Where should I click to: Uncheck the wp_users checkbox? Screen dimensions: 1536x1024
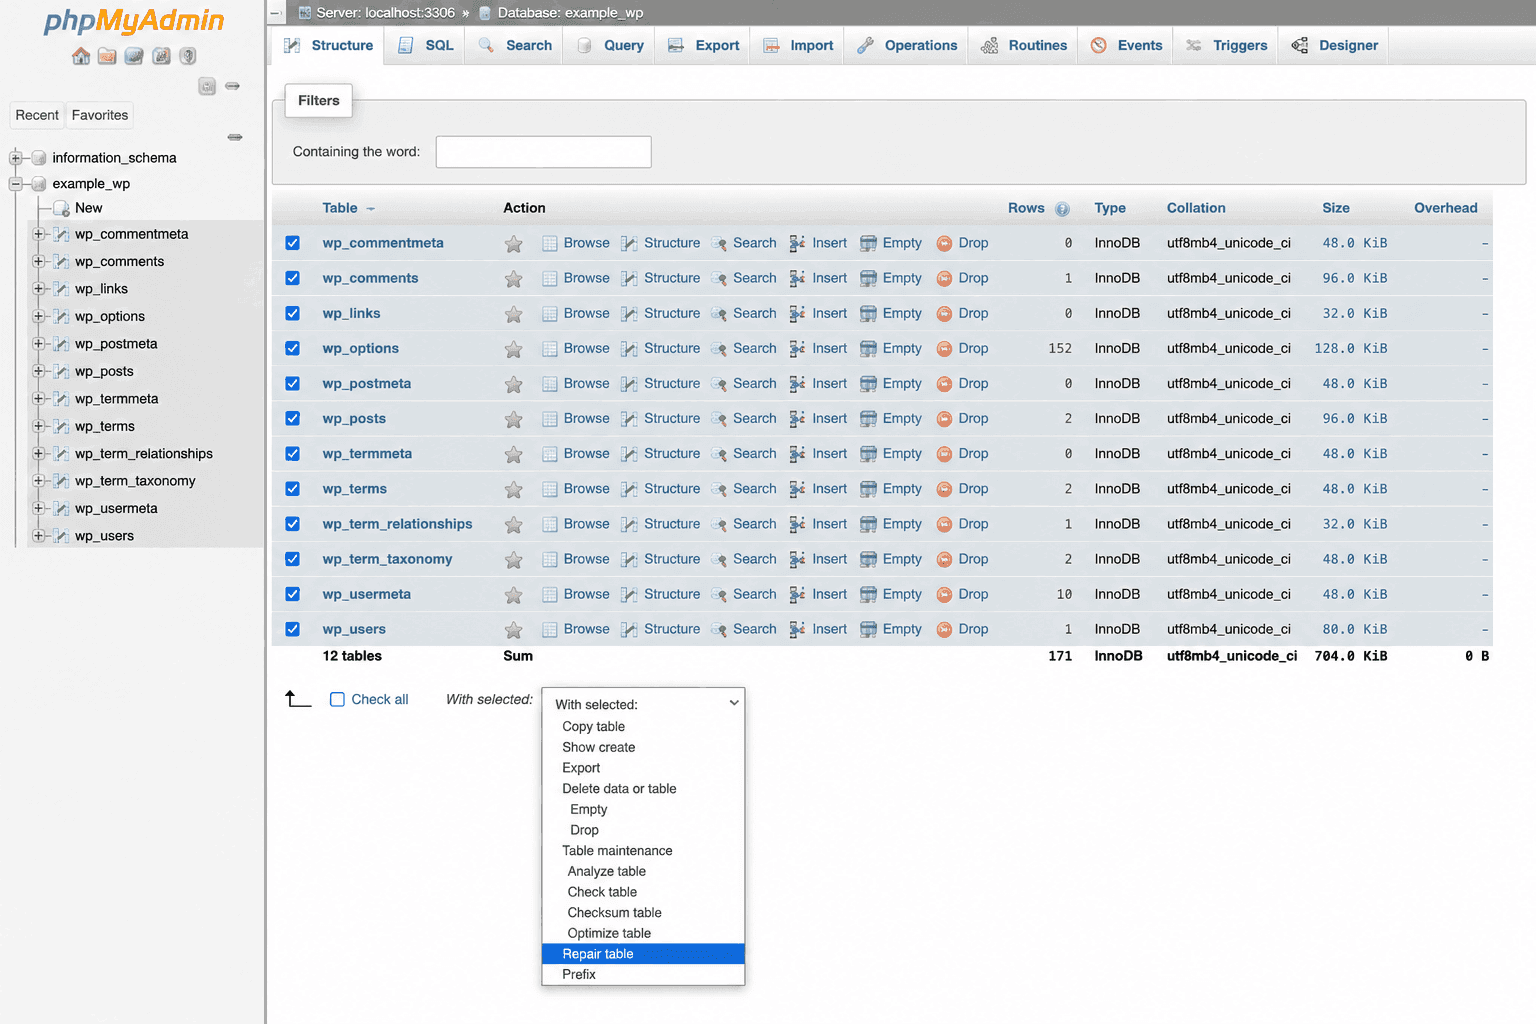tap(292, 629)
